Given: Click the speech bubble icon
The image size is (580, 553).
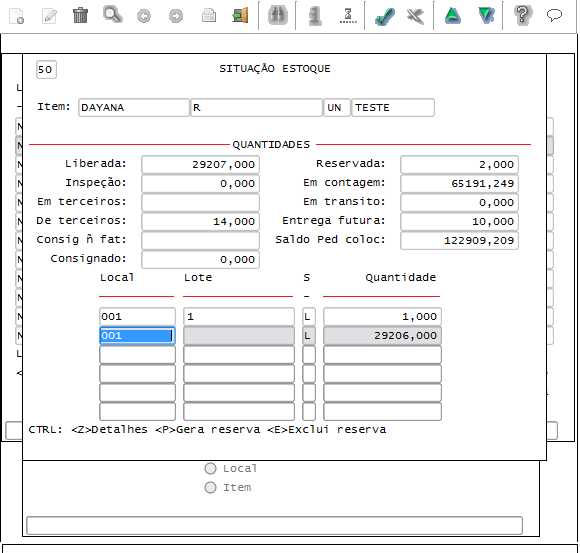Looking at the screenshot, I should (x=554, y=15).
